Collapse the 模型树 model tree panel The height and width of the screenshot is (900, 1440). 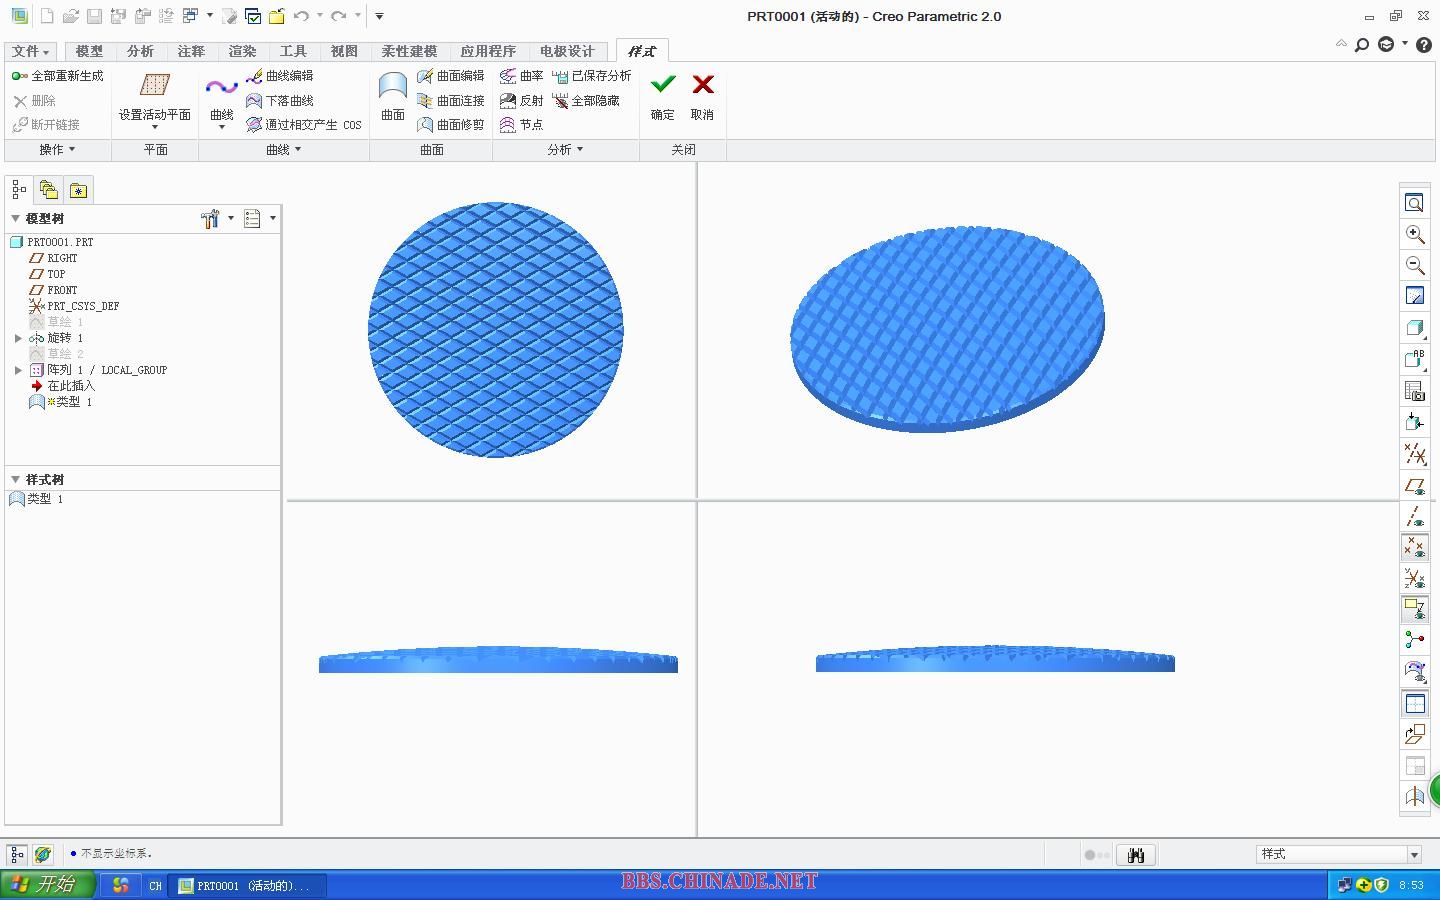click(x=15, y=219)
